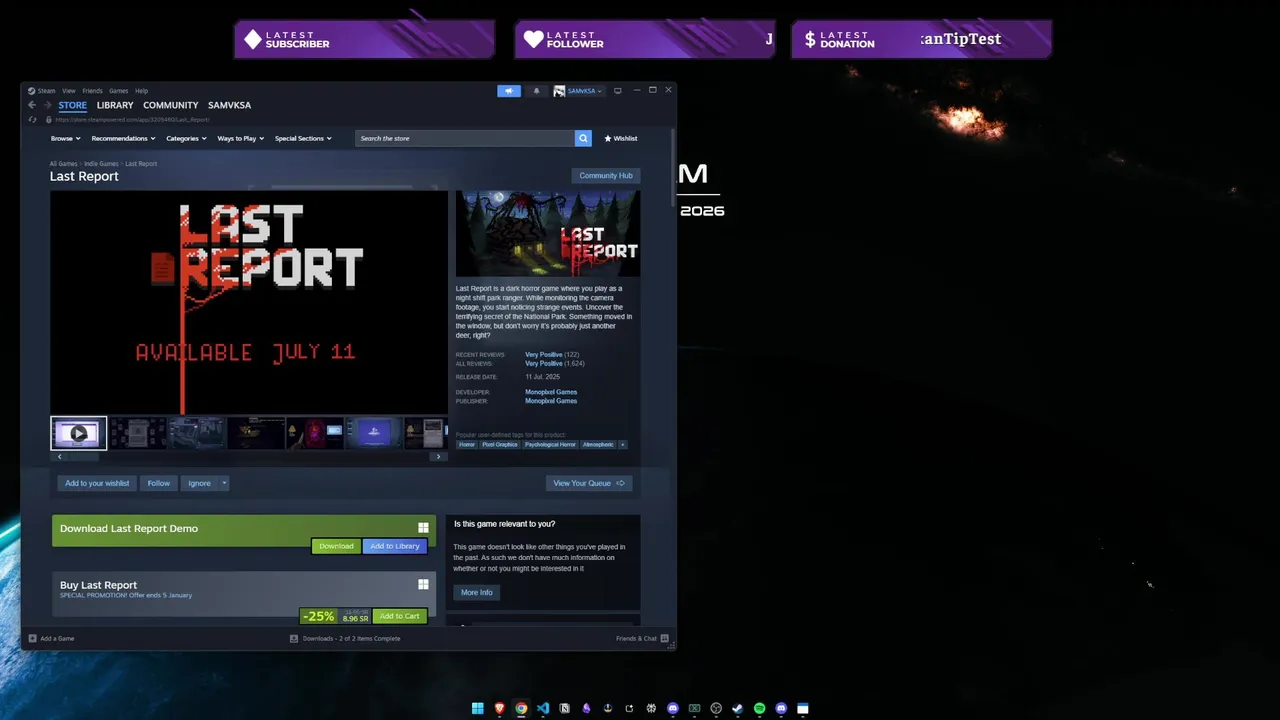Screen dimensions: 1280x720
Task: Click the plus tag button beside Atmospheric
Action: [x=623, y=444]
